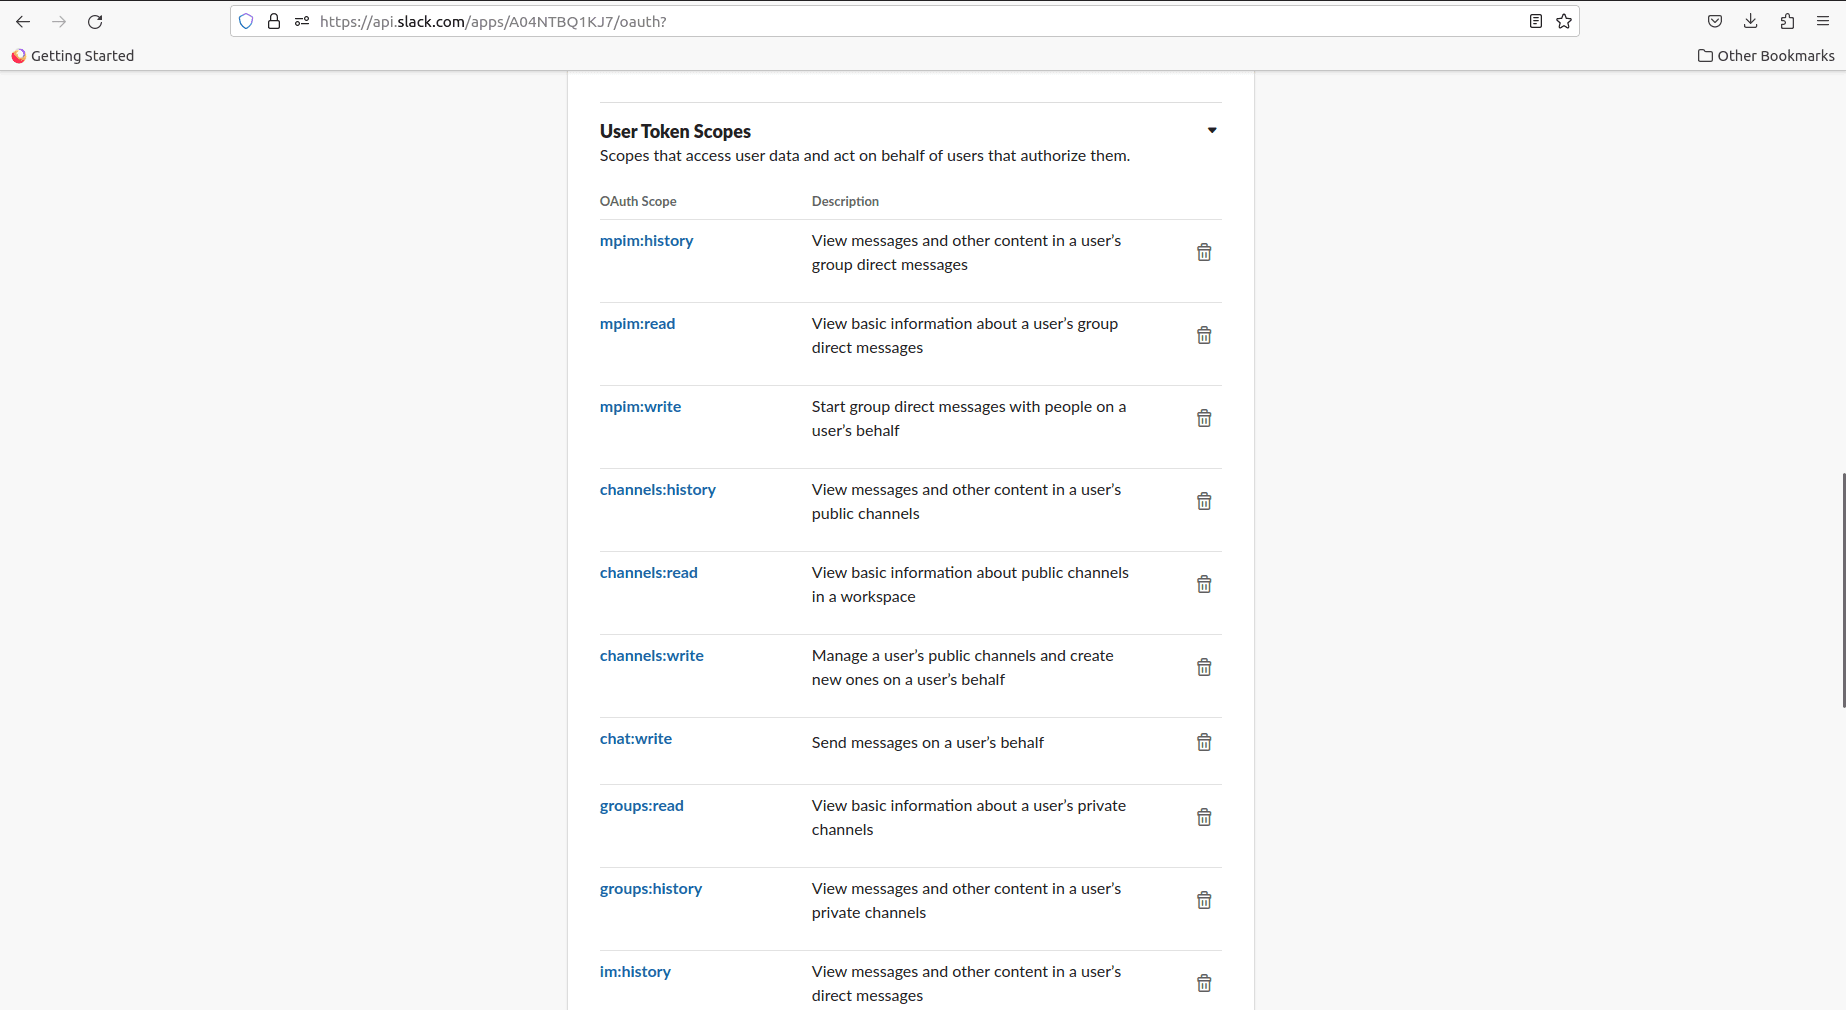The height and width of the screenshot is (1010, 1846).
Task: Open the downloads panel
Action: tap(1750, 21)
